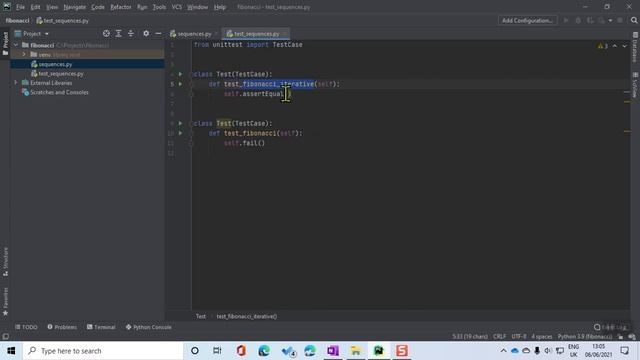The image size is (640, 360).
Task: Open the Favorites side tool window
Action: click(x=5, y=301)
